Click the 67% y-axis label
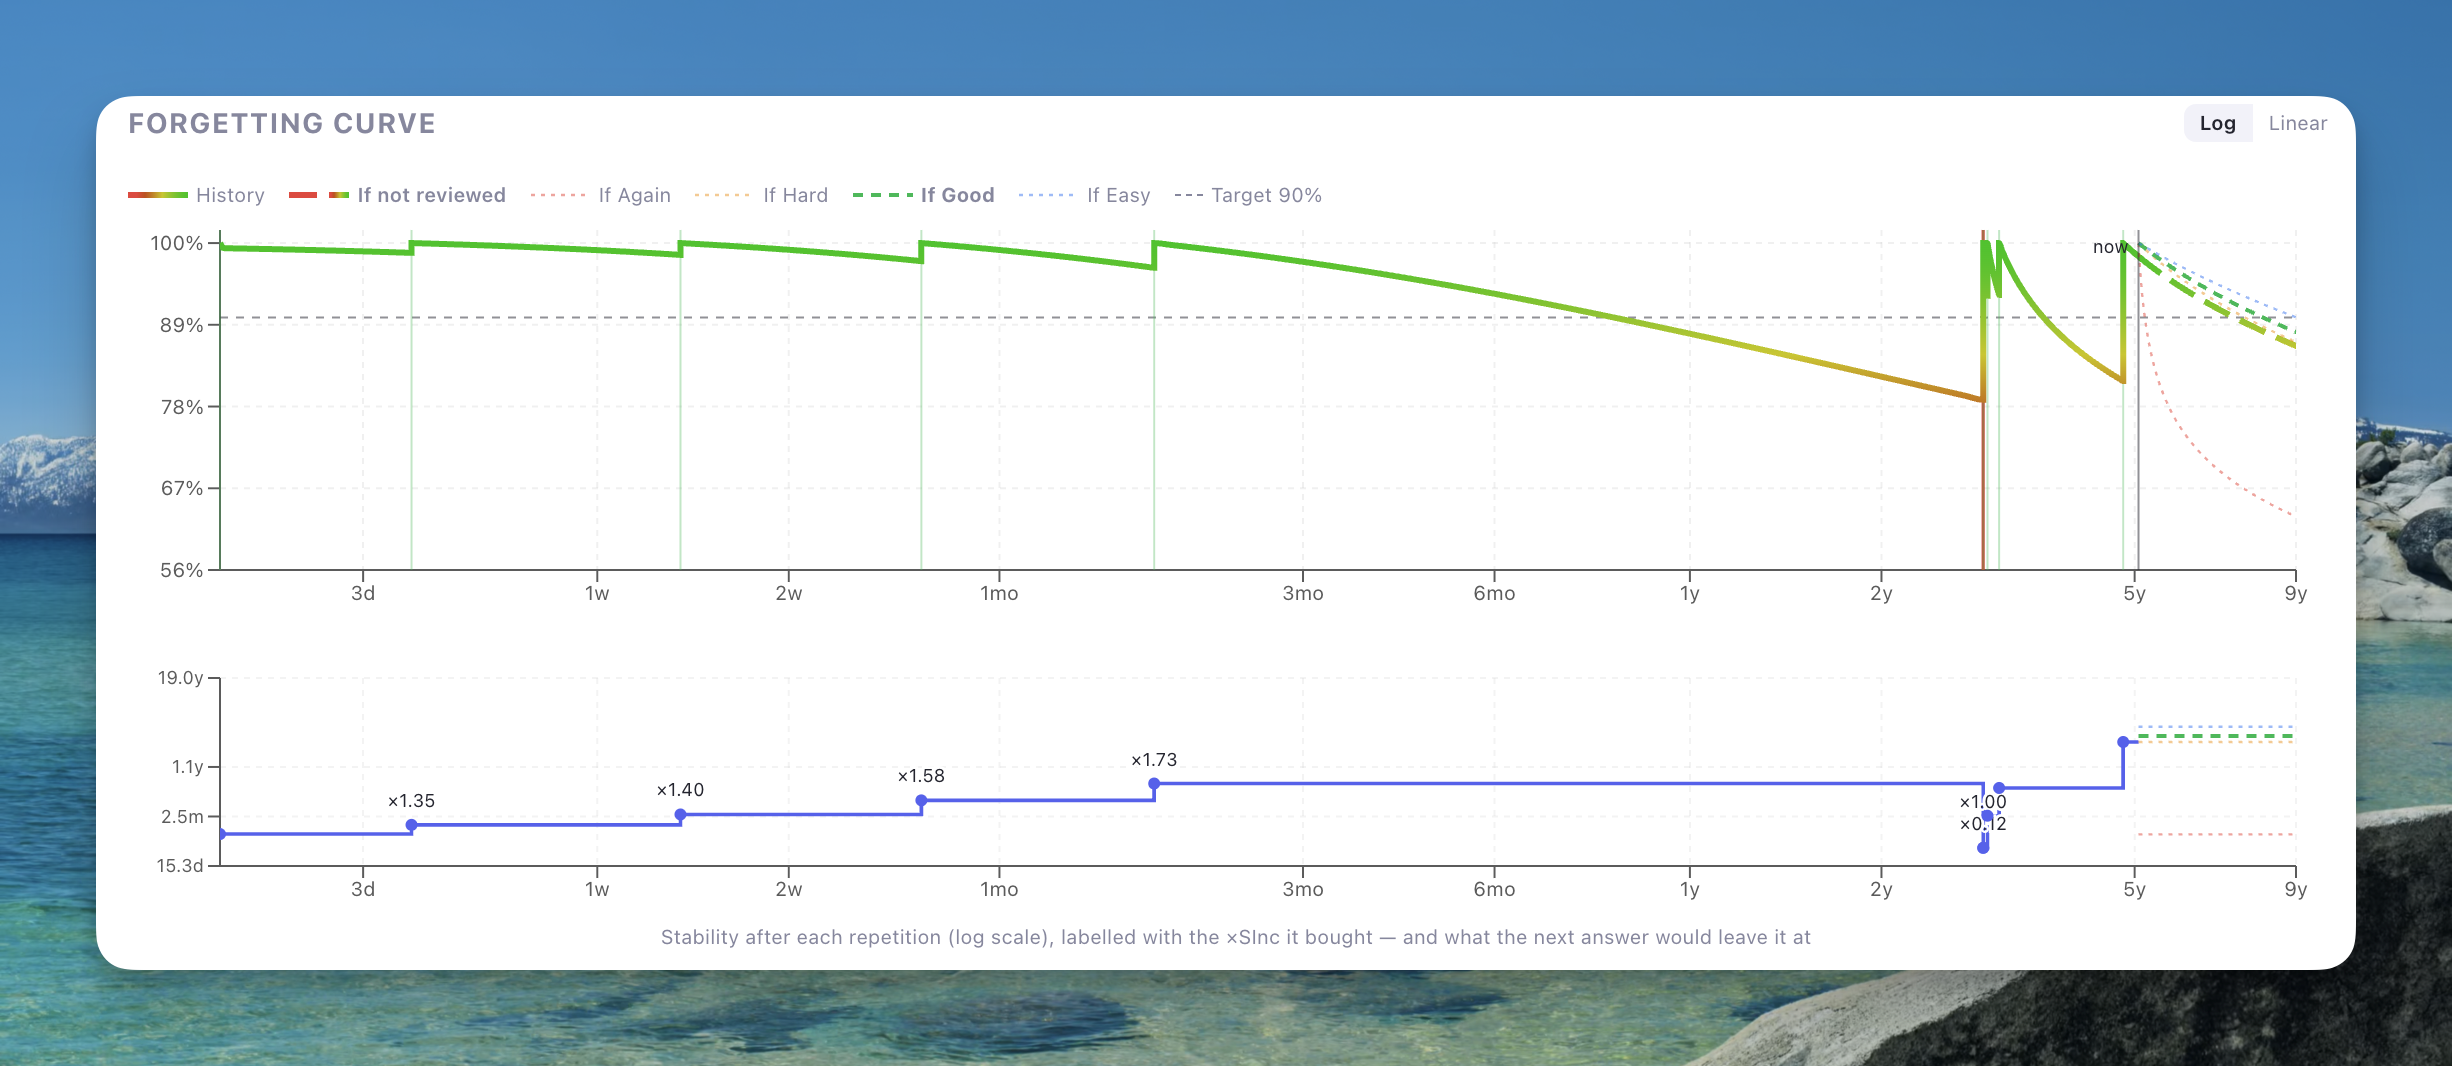This screenshot has height=1066, width=2452. 182,488
